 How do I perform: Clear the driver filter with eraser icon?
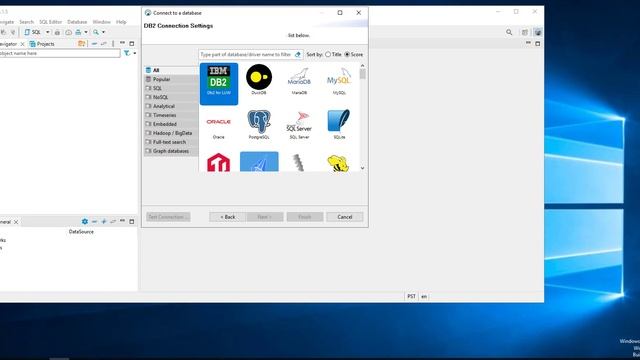[298, 54]
